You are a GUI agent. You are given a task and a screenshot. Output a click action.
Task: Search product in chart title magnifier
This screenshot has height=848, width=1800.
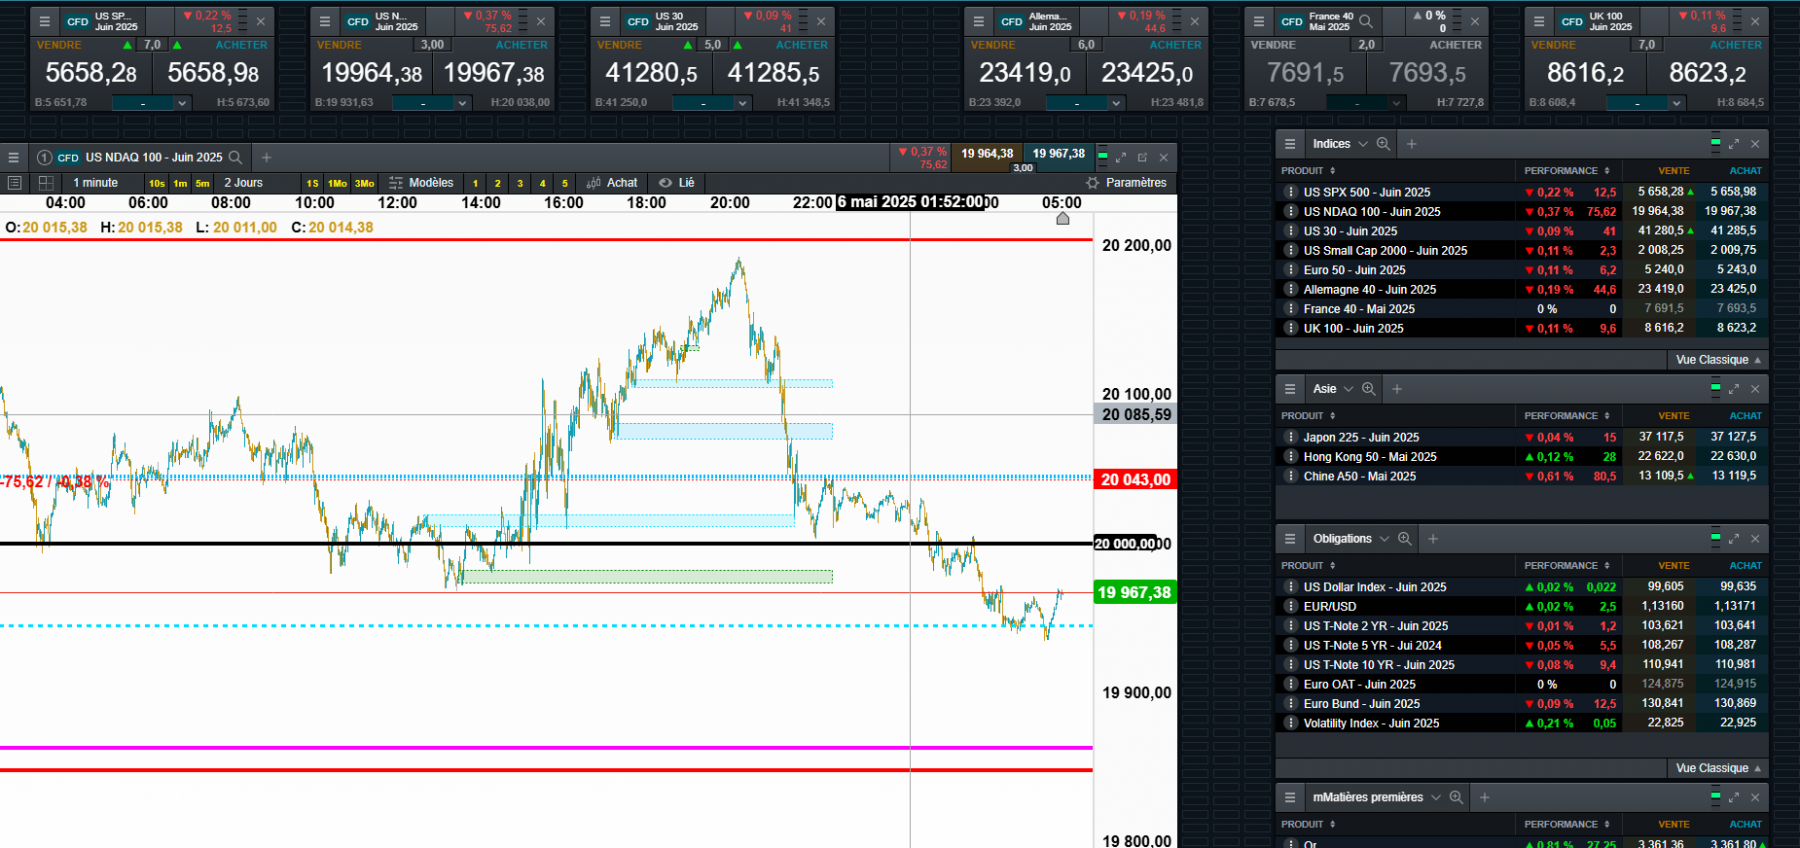[x=235, y=157]
